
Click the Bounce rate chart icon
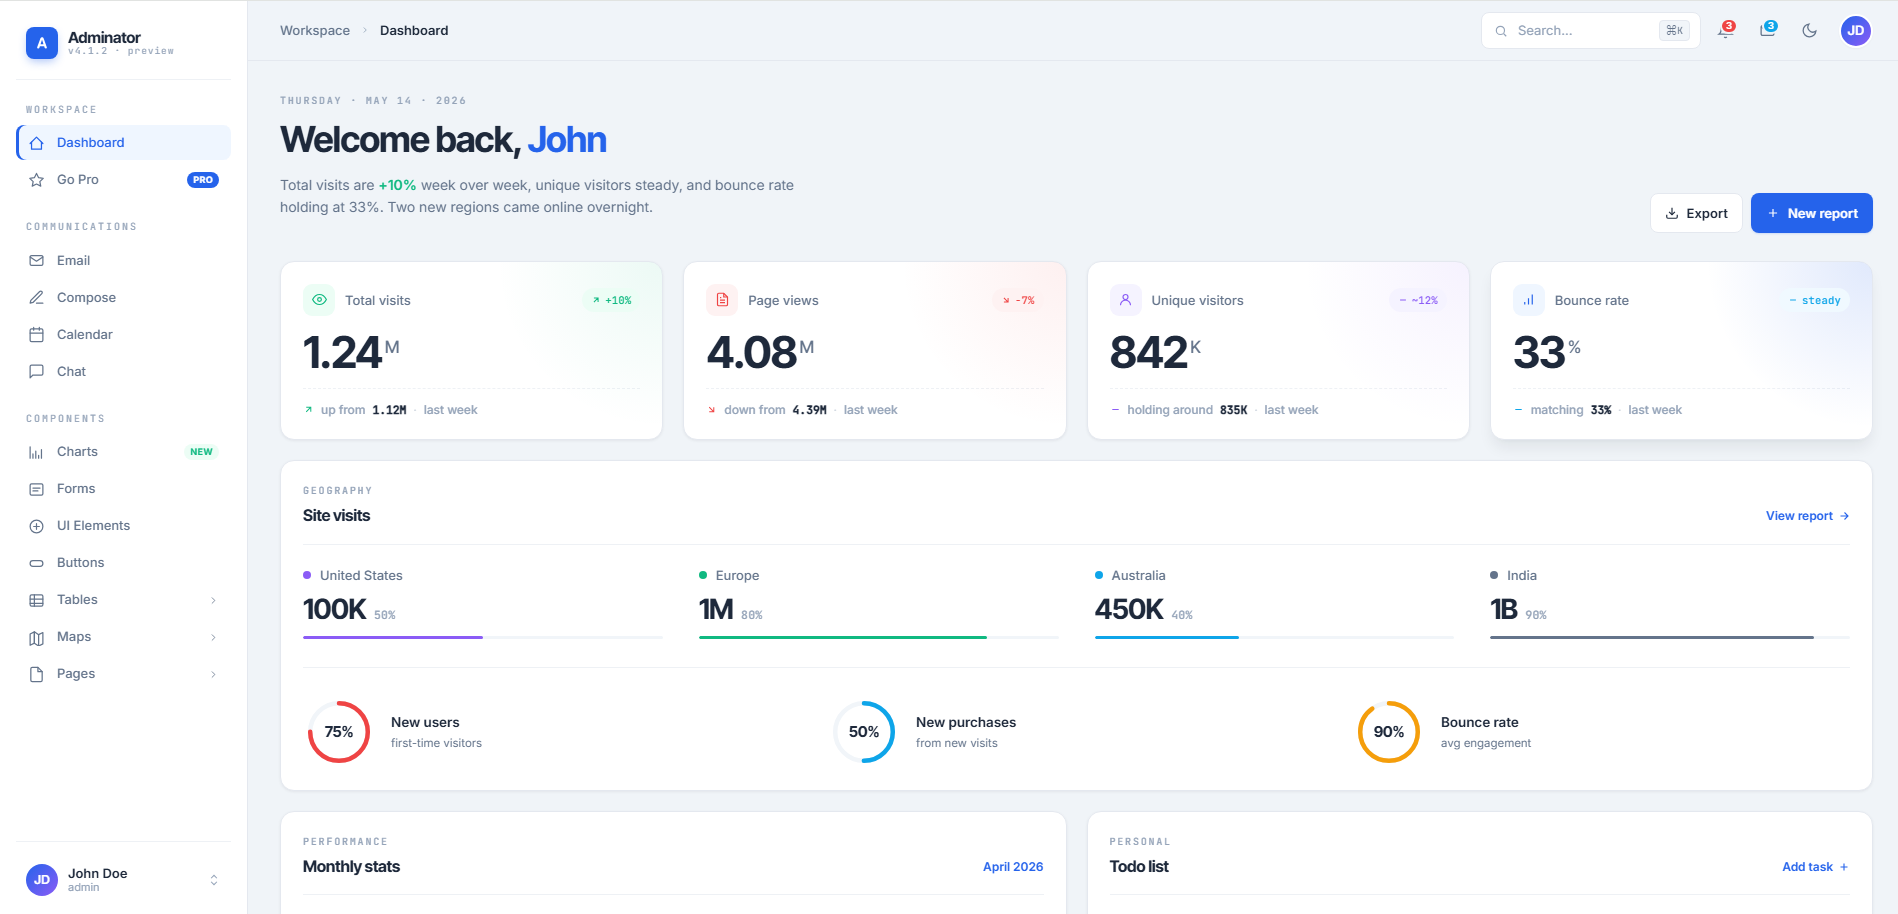click(x=1529, y=300)
